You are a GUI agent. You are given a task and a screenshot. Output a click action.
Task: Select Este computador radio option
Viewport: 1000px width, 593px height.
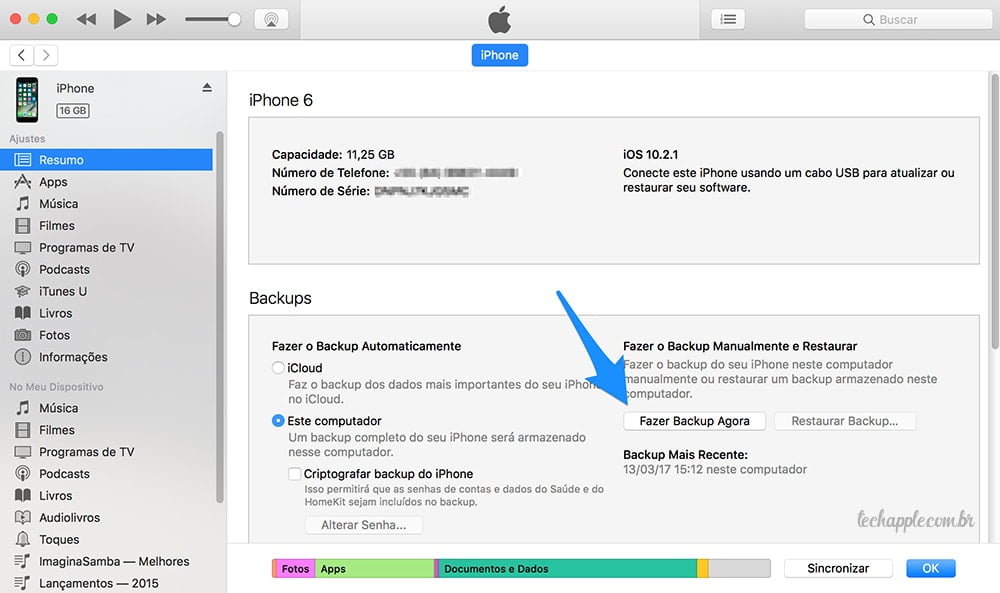click(278, 421)
